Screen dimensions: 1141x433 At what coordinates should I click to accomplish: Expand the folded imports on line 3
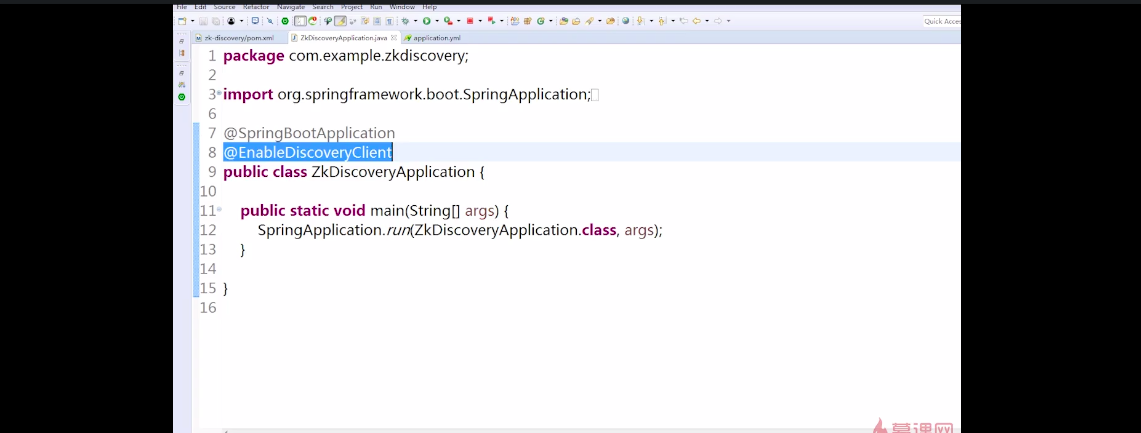click(x=219, y=94)
